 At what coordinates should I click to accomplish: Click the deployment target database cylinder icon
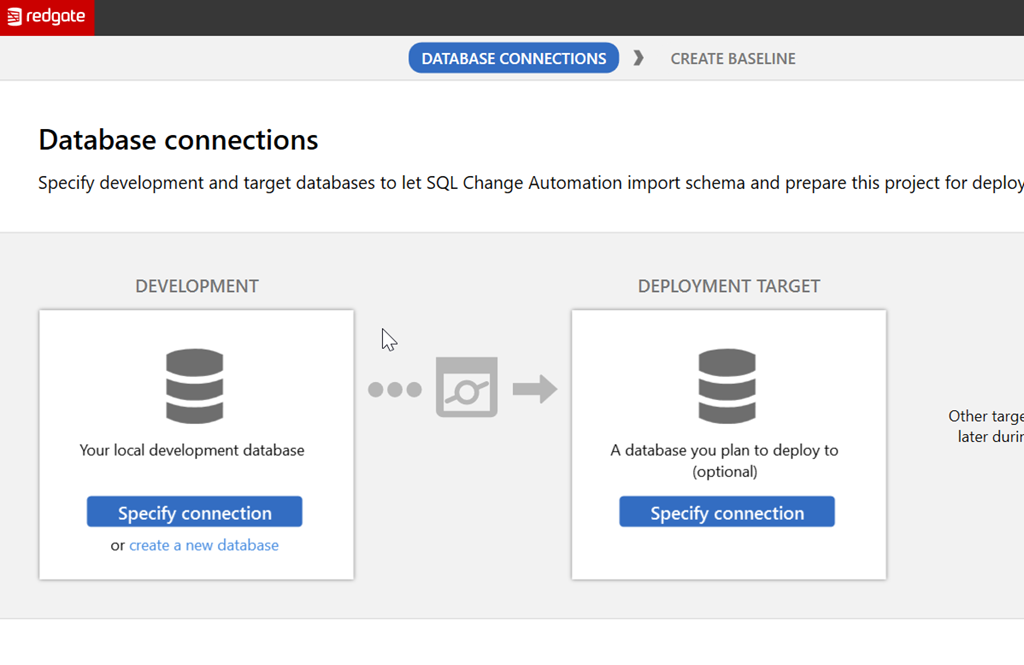coord(727,386)
